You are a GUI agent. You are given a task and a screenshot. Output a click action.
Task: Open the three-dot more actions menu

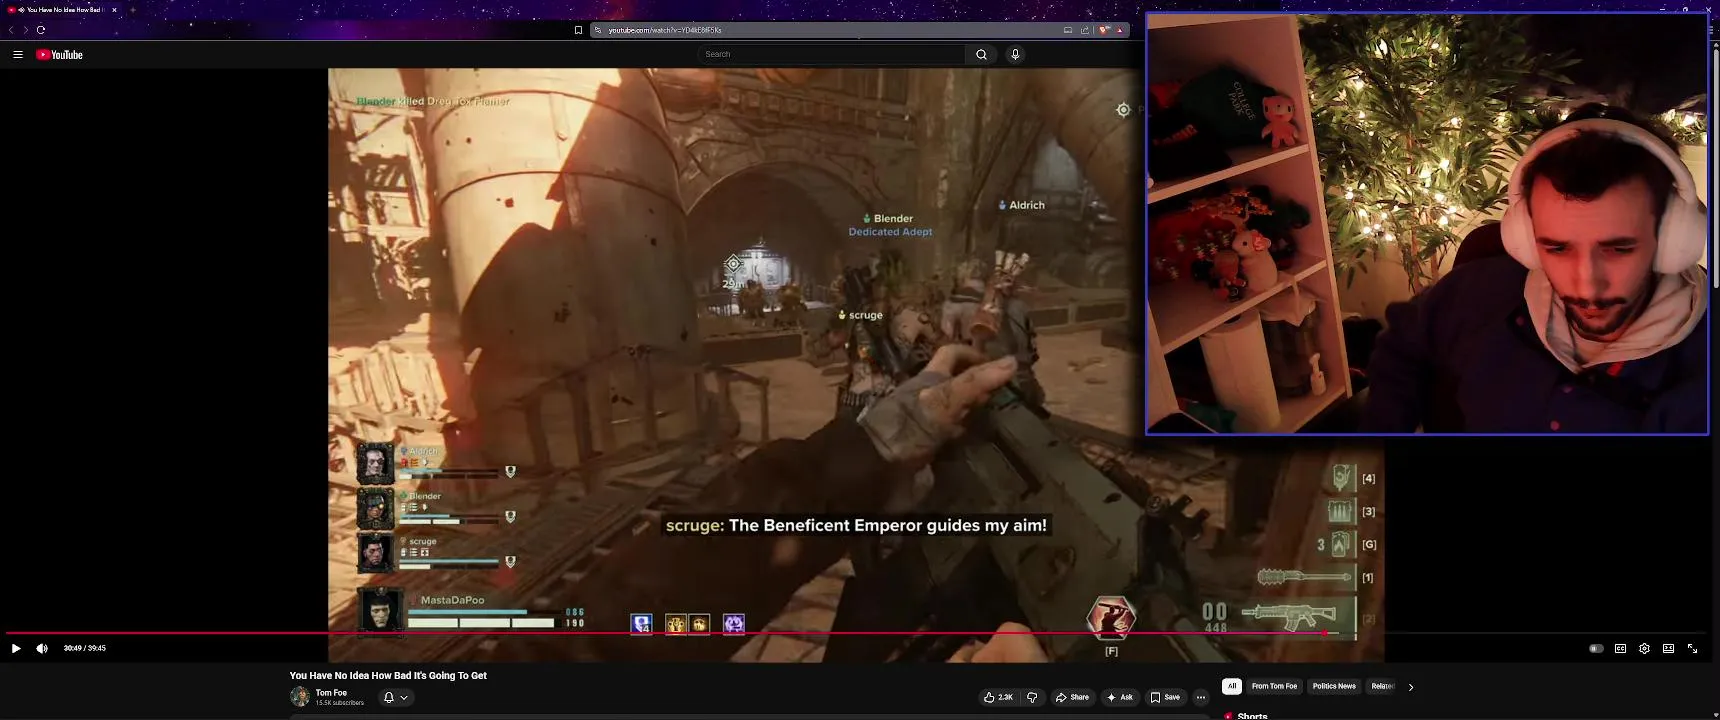(x=1201, y=697)
